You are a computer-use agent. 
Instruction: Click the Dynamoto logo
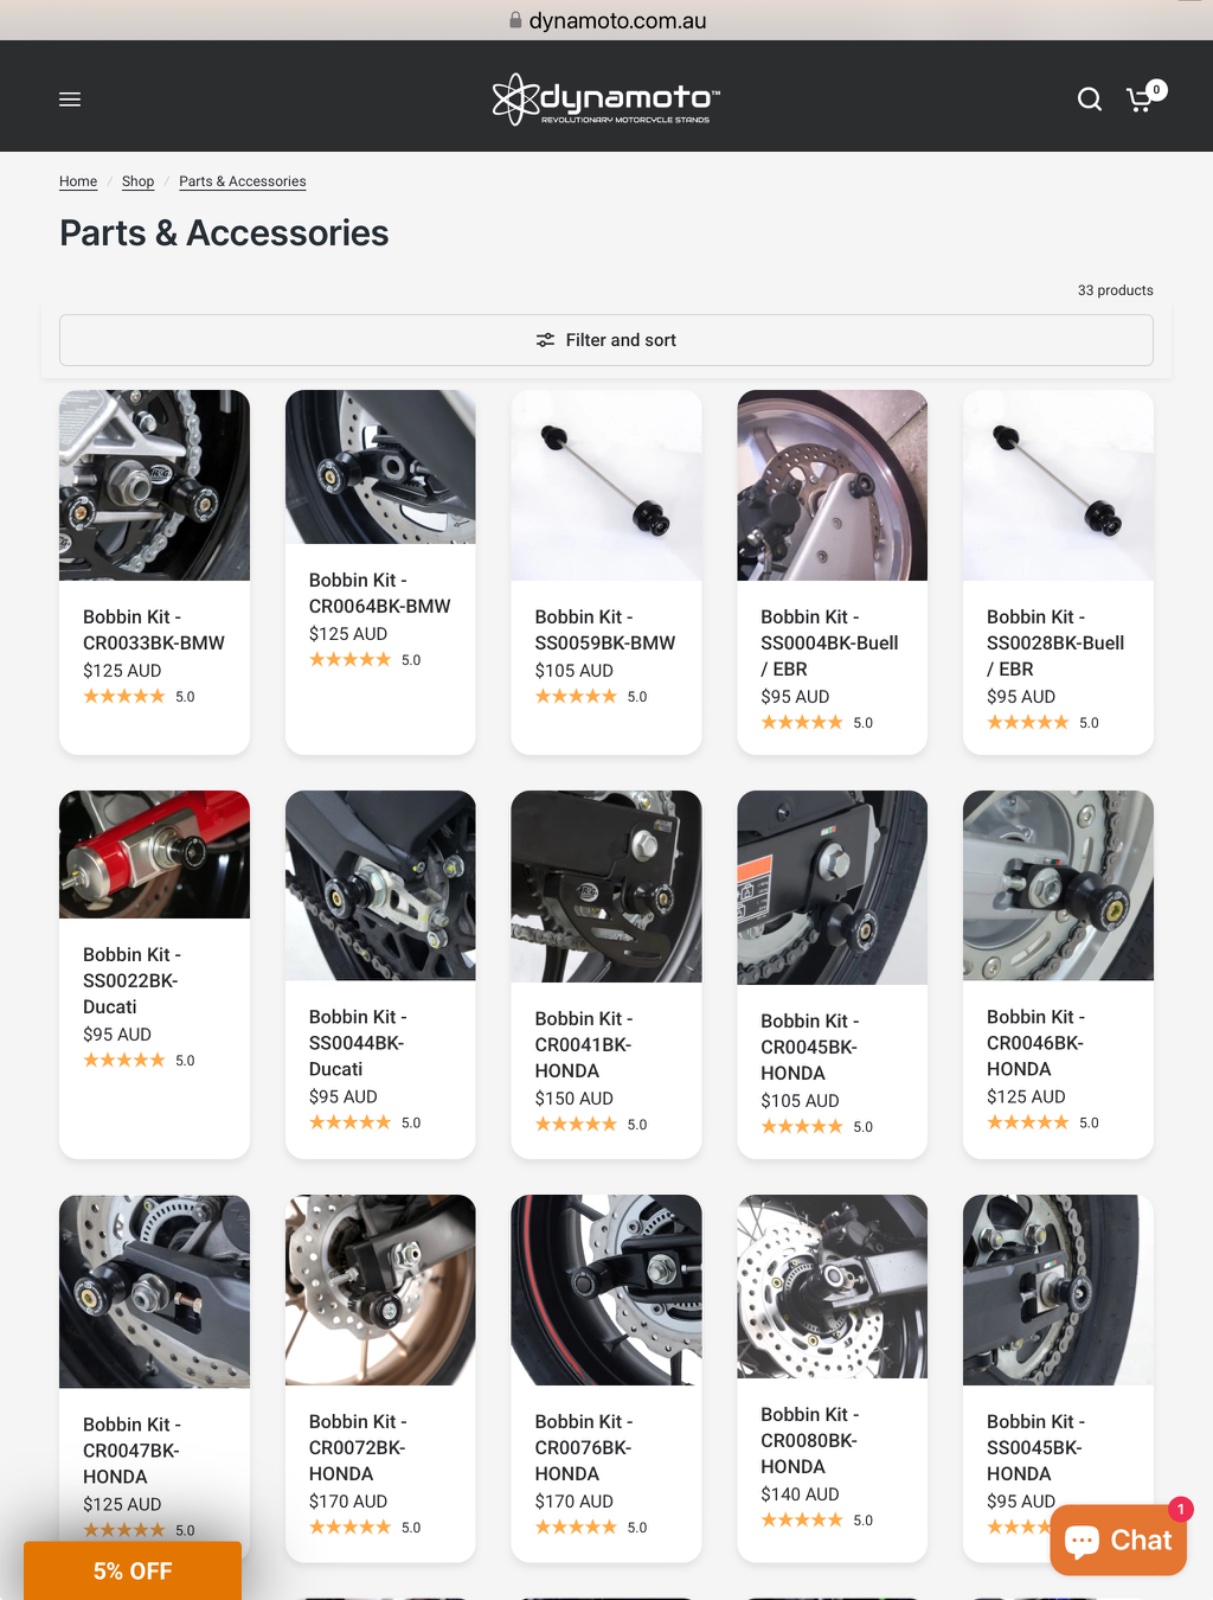coord(606,99)
